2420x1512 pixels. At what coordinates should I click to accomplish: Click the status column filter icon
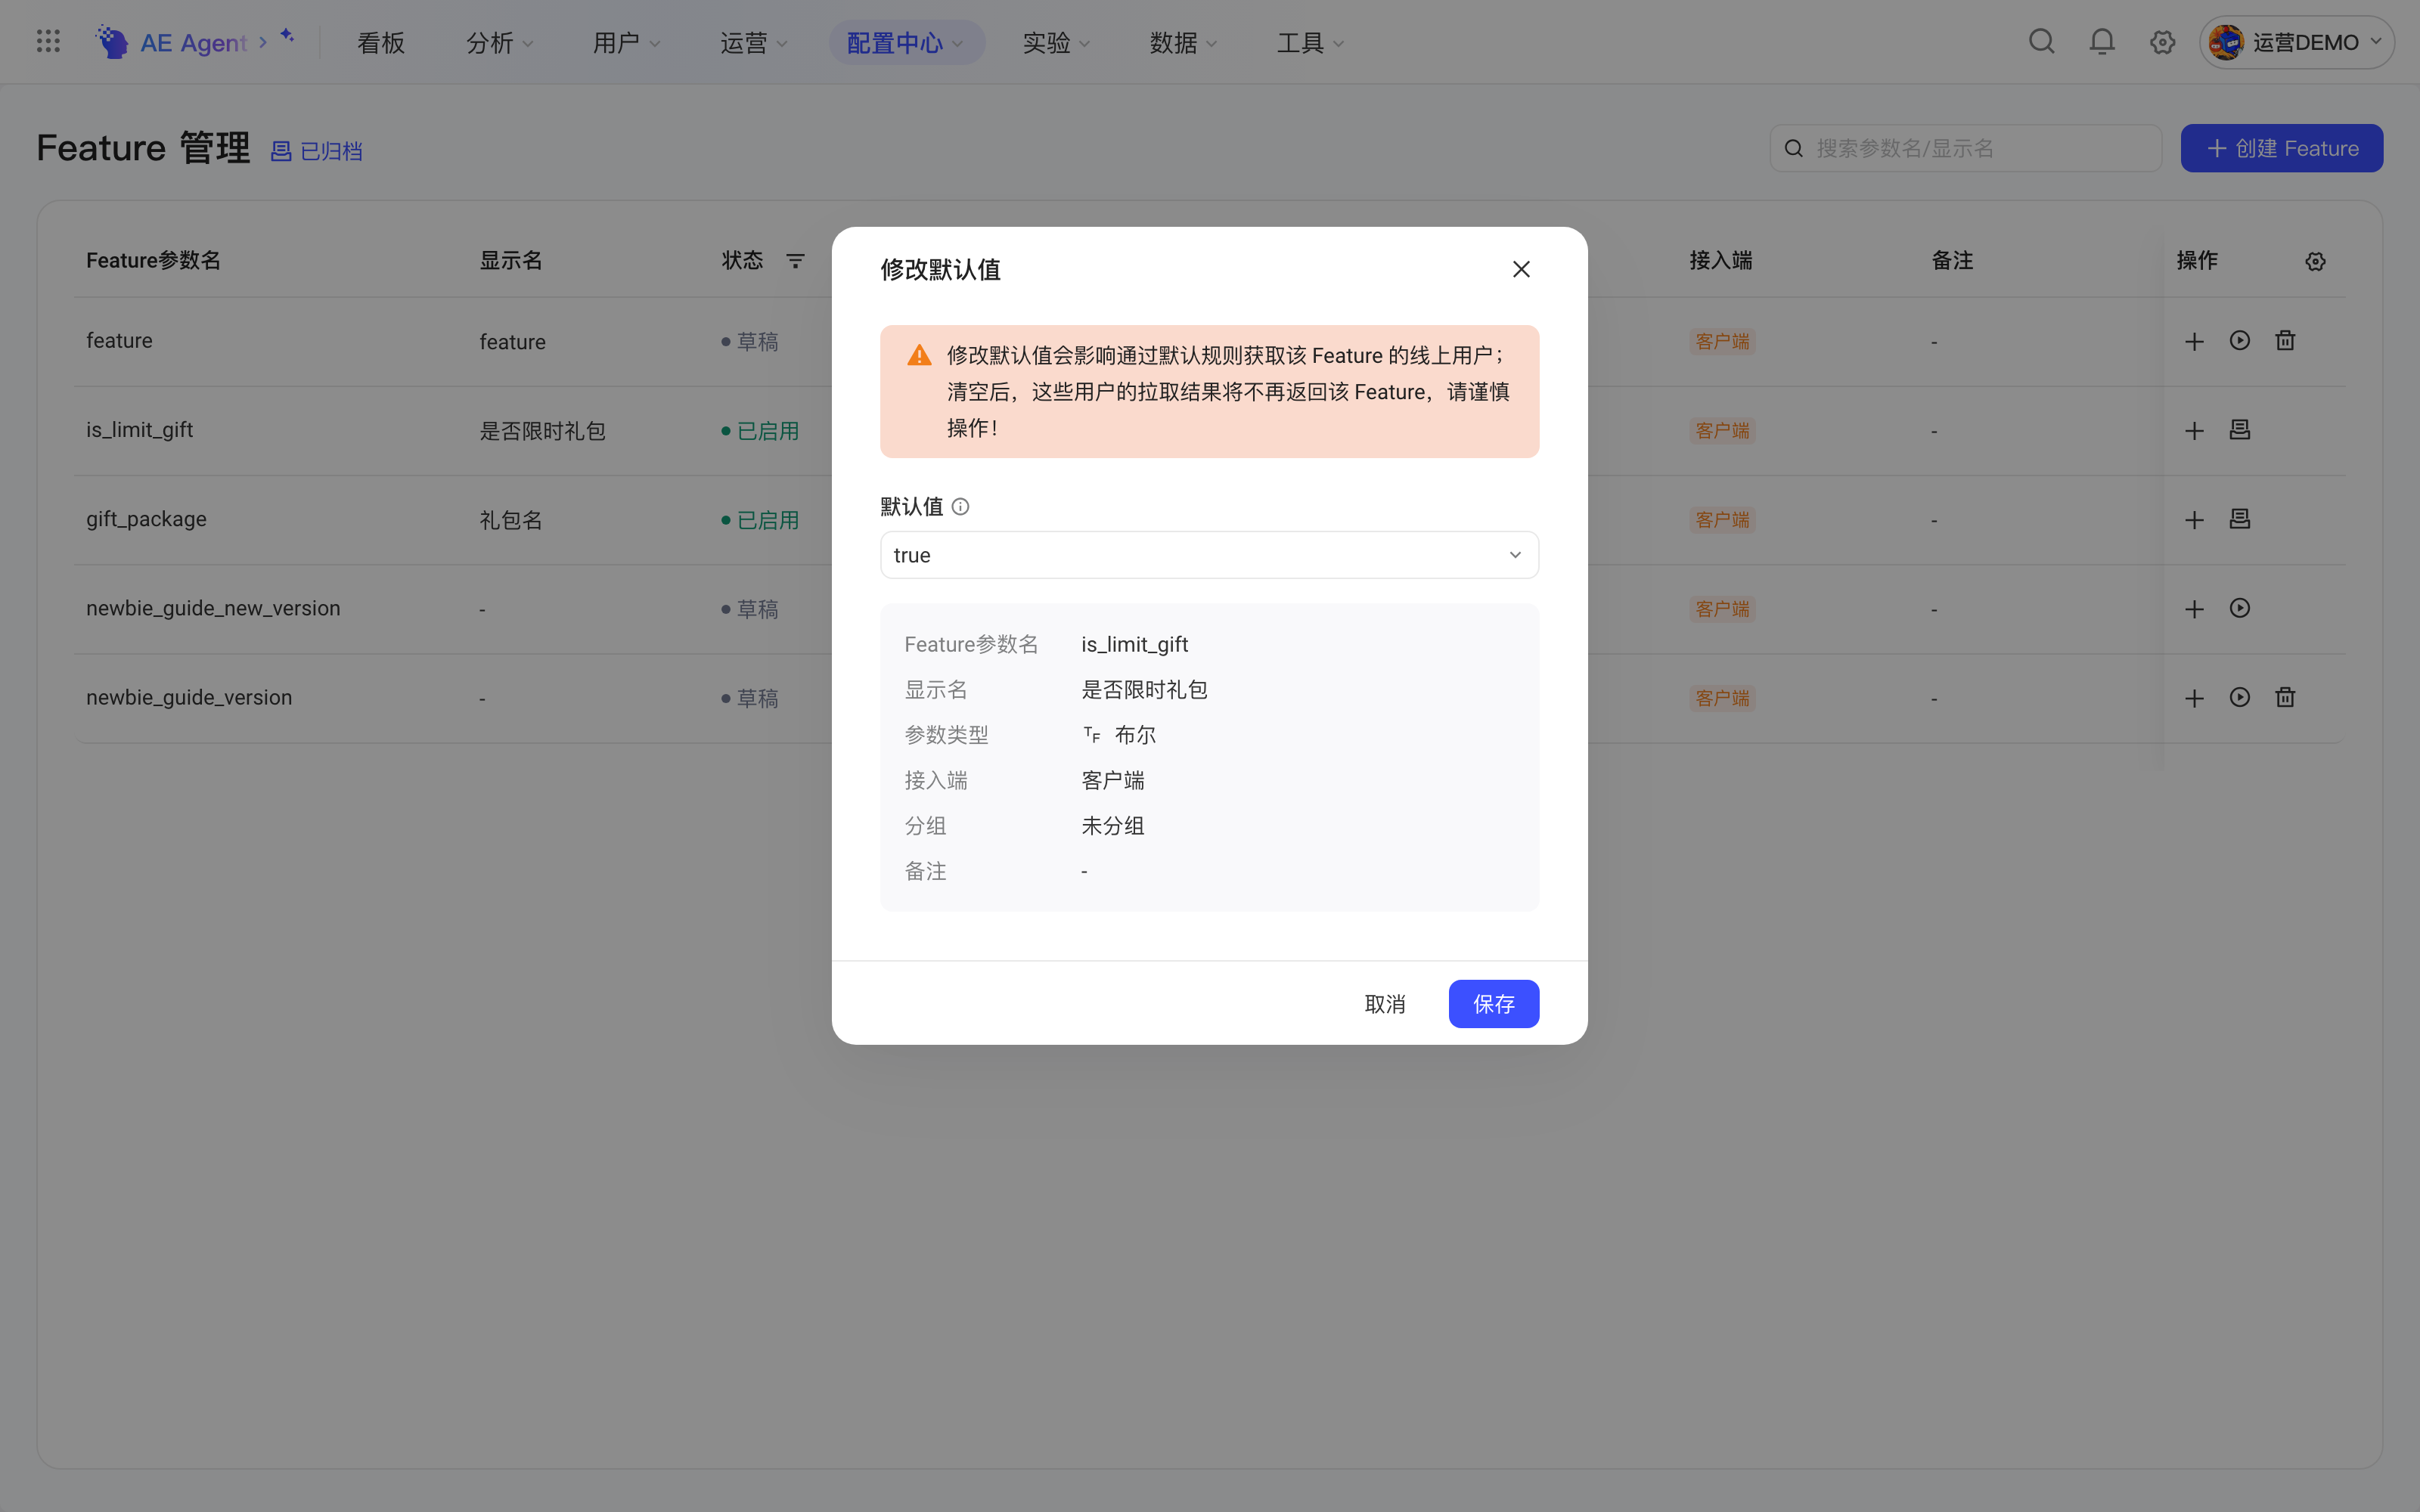(x=795, y=261)
